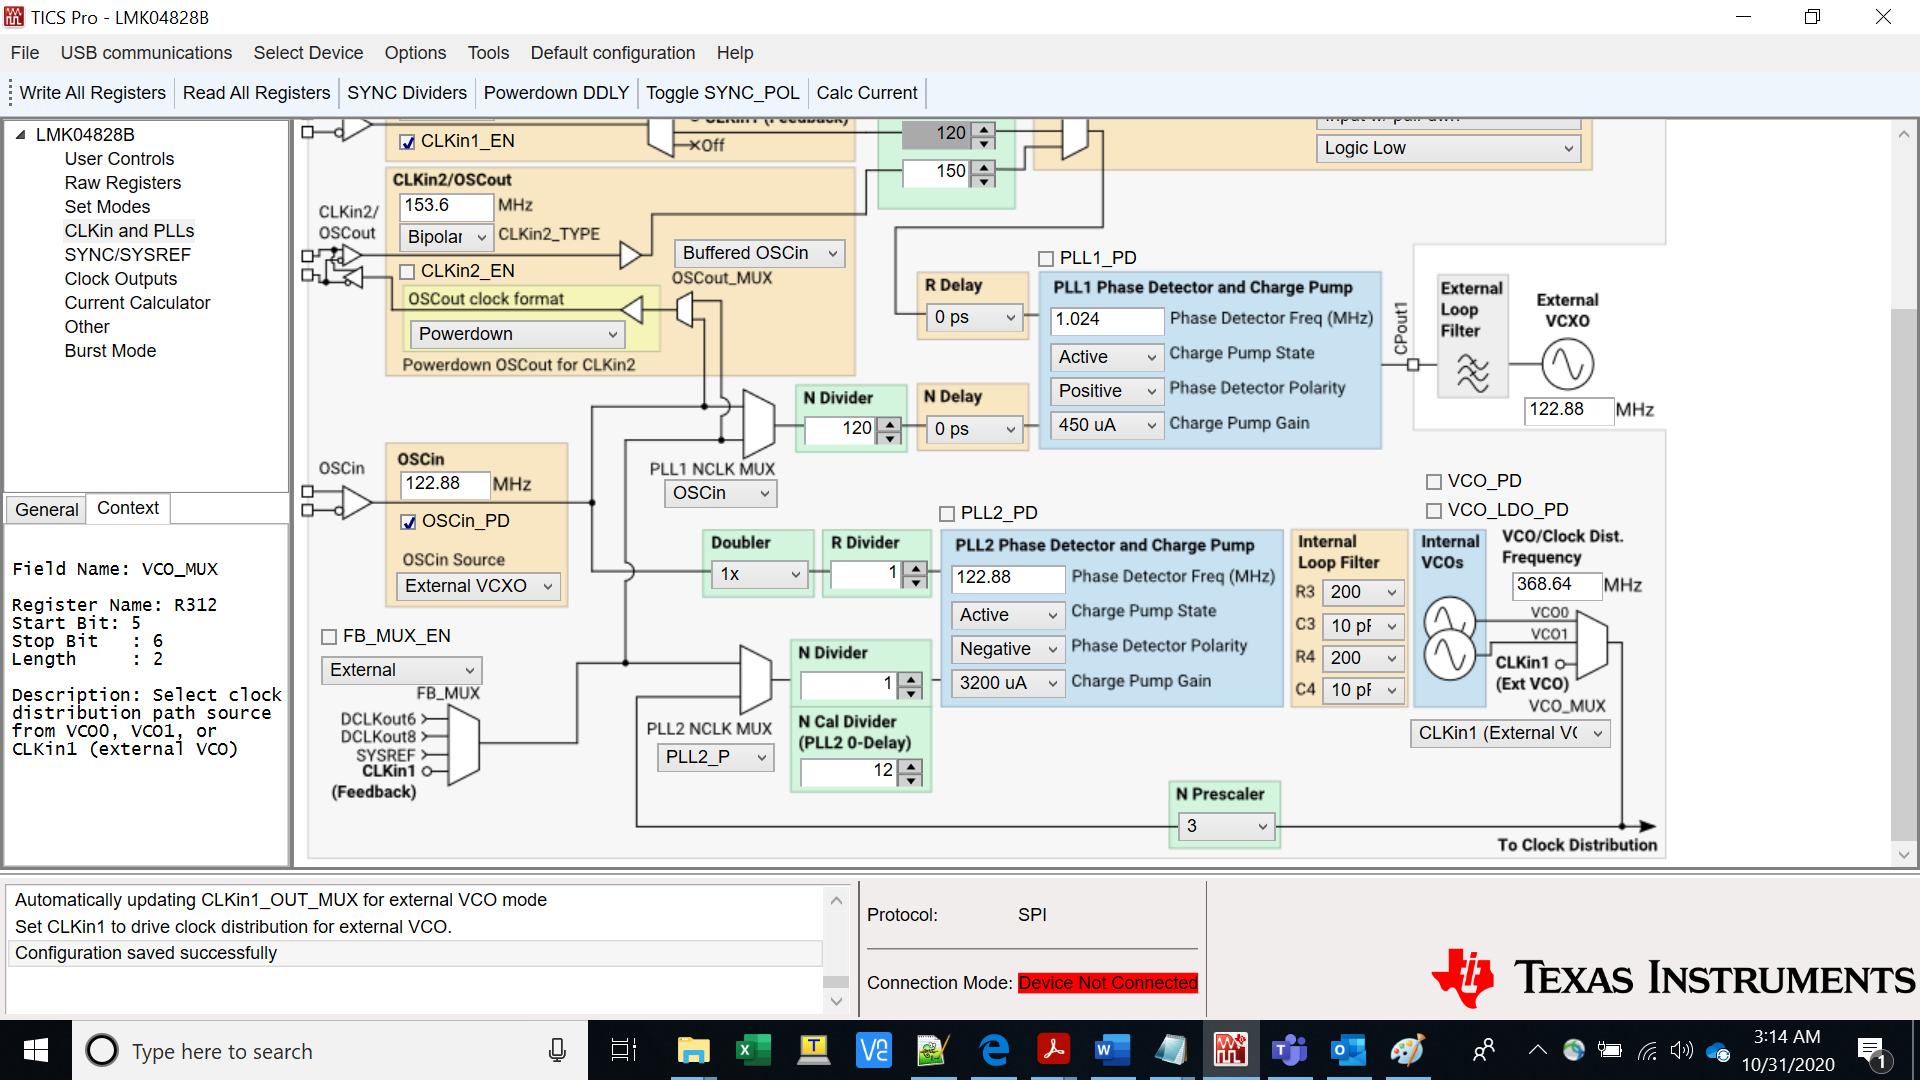This screenshot has width=1920, height=1080.
Task: Increment the PLL1 N Divider stepper
Action: tap(890, 424)
